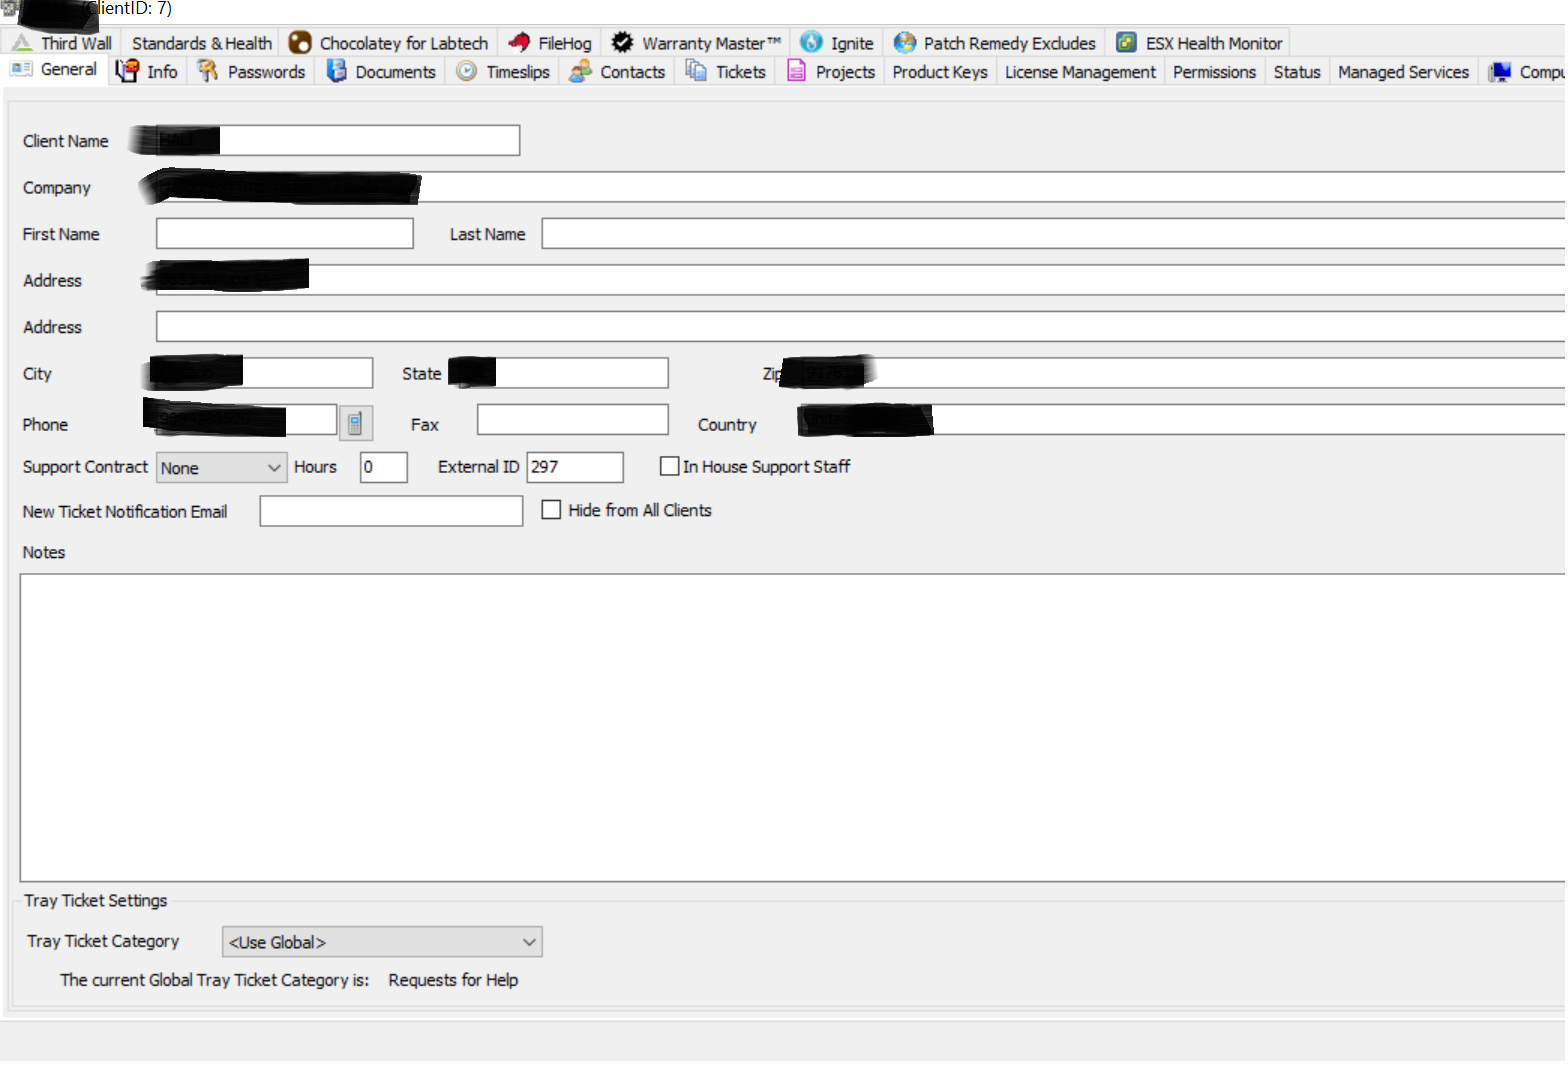This screenshot has height=1081, width=1568.
Task: Open the Chocolatey for Labtech tab icon
Action: click(x=300, y=43)
